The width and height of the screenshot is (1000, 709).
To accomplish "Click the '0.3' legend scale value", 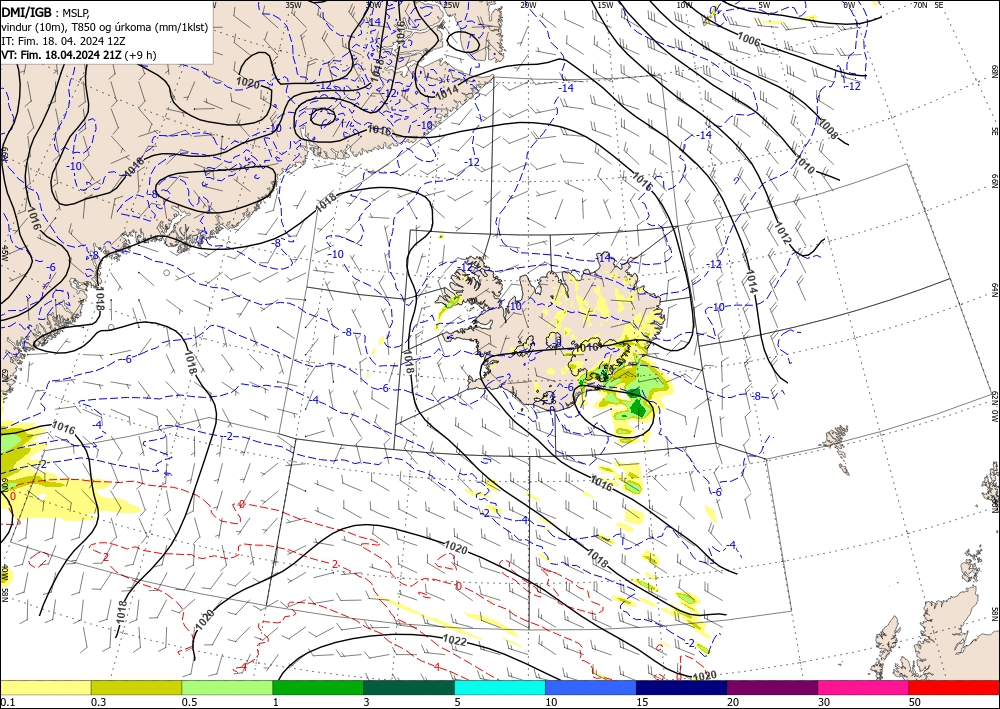I will 98,702.
